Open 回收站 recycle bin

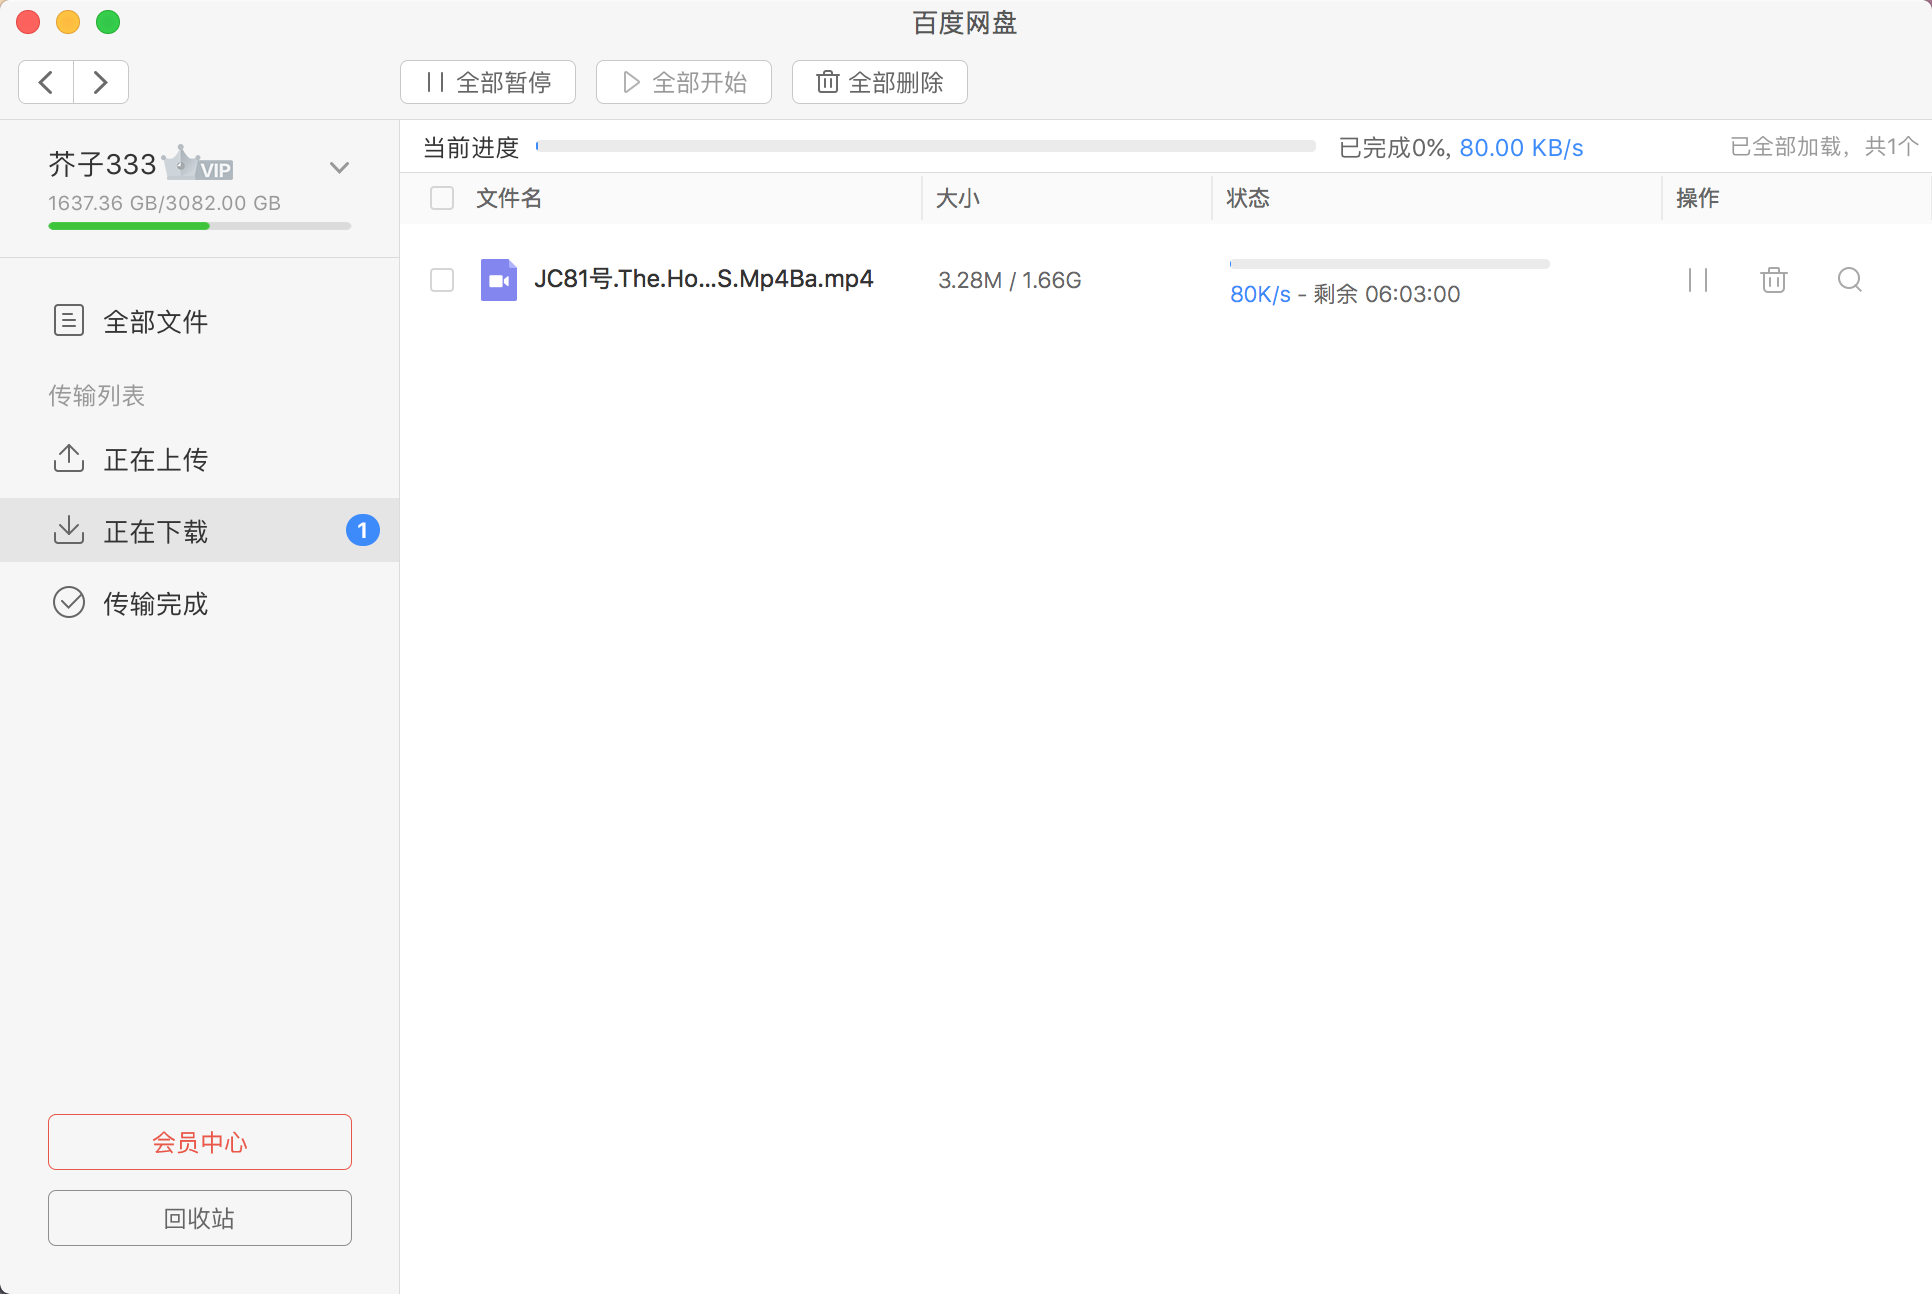click(x=200, y=1218)
